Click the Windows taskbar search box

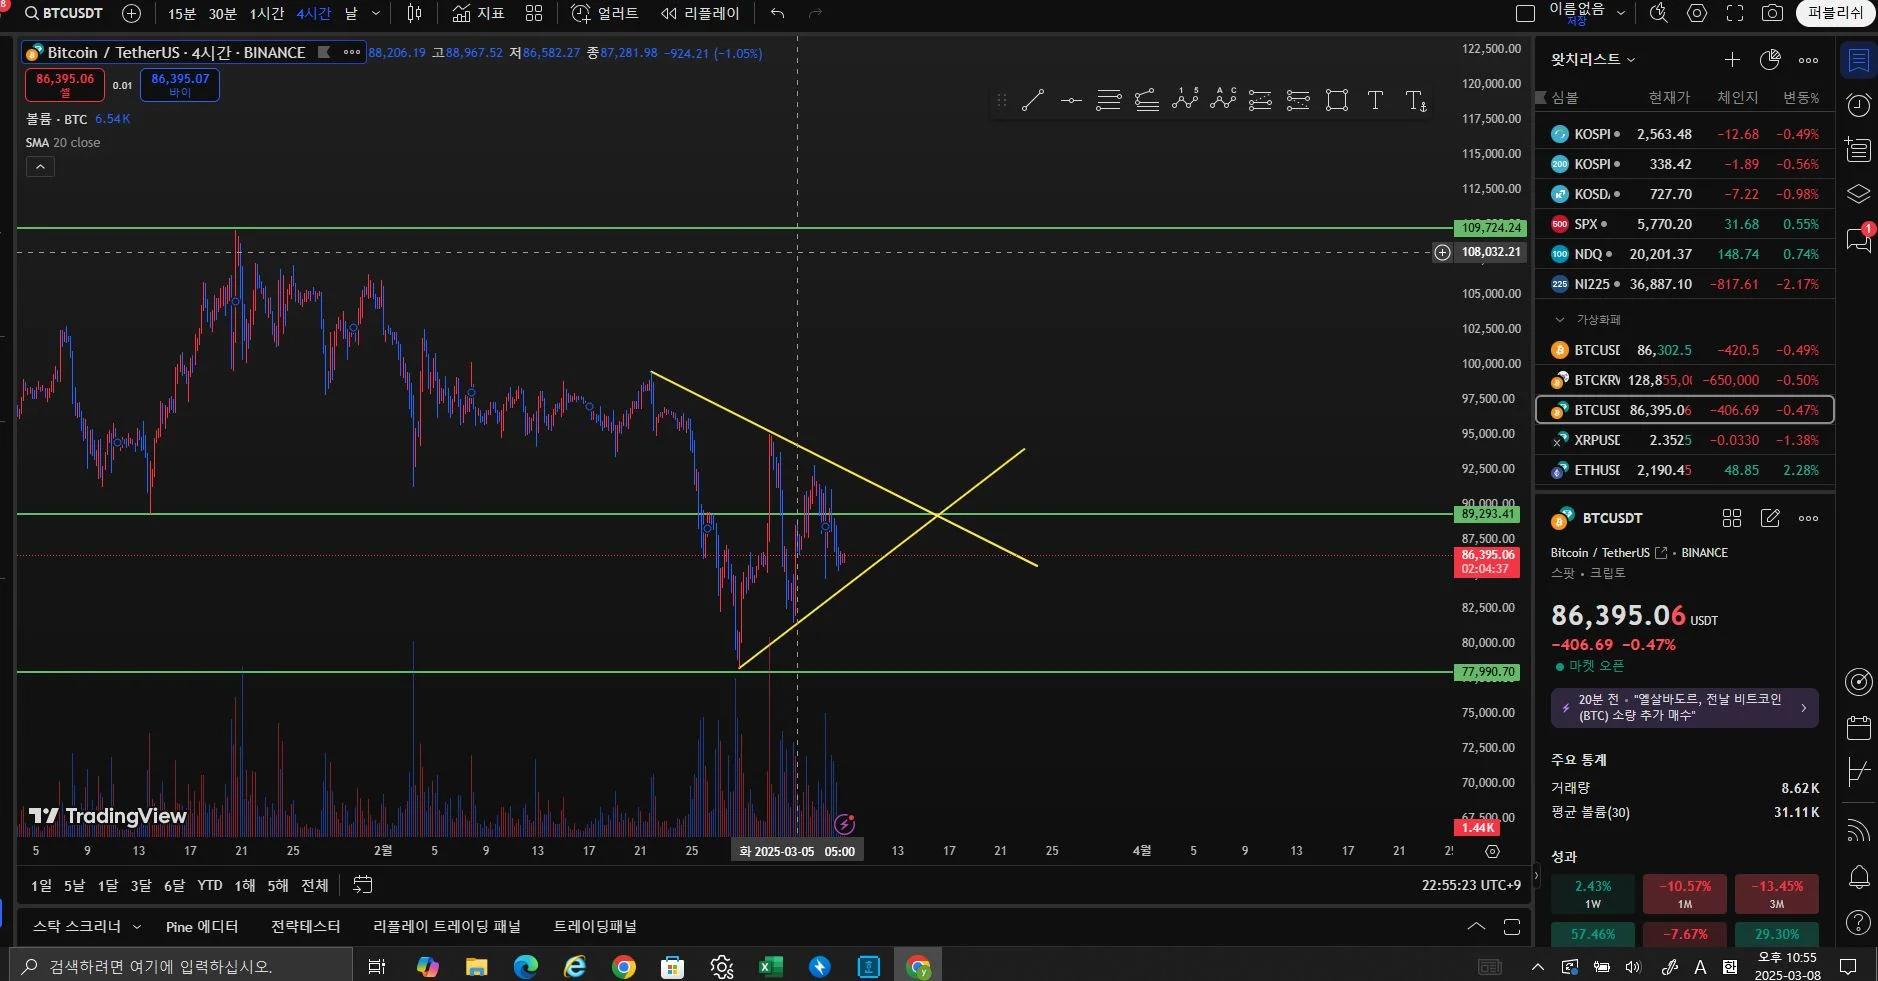pyautogui.click(x=182, y=966)
